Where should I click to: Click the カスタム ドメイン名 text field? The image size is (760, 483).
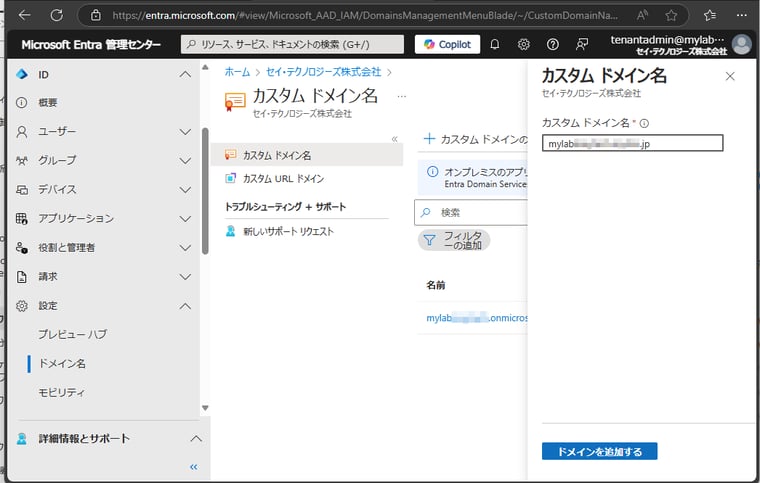pos(633,143)
